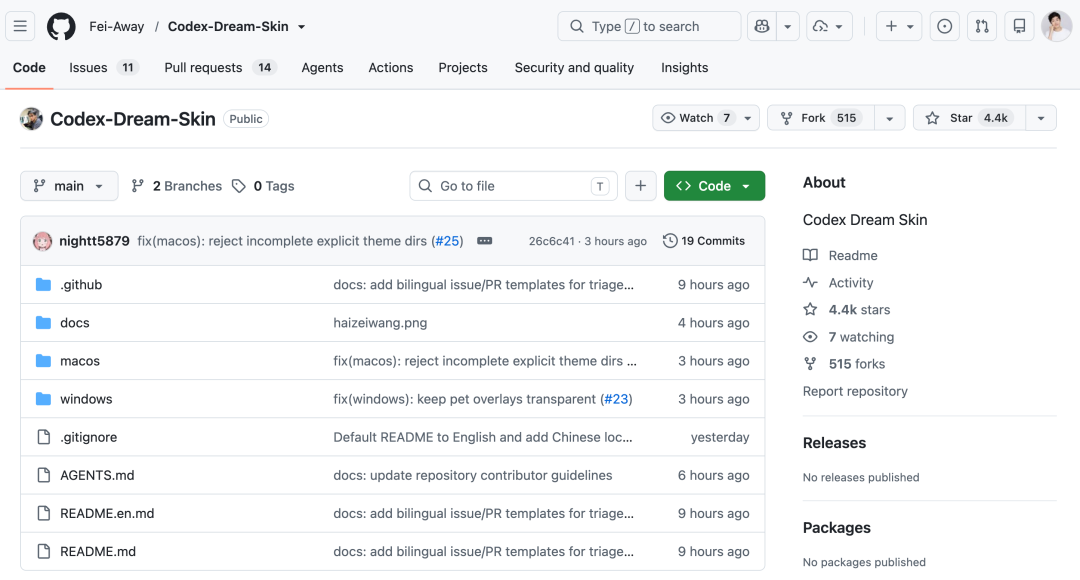Open the hamburger navigation menu
1080x580 pixels.
[x=20, y=26]
